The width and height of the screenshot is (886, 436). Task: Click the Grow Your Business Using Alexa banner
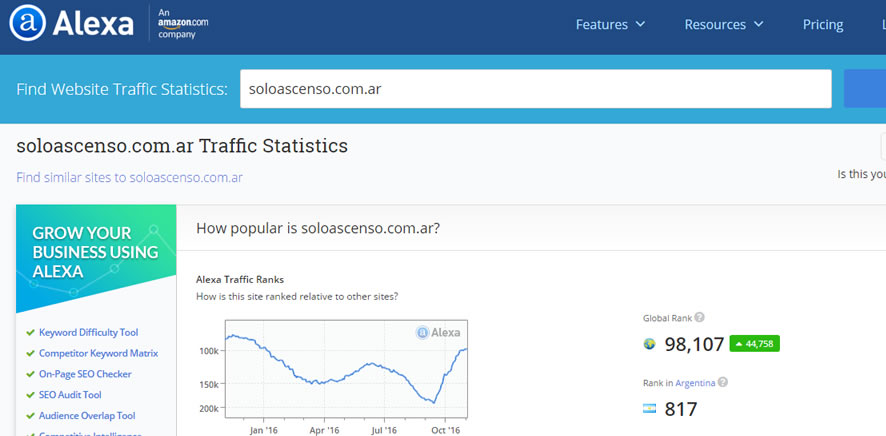click(96, 258)
